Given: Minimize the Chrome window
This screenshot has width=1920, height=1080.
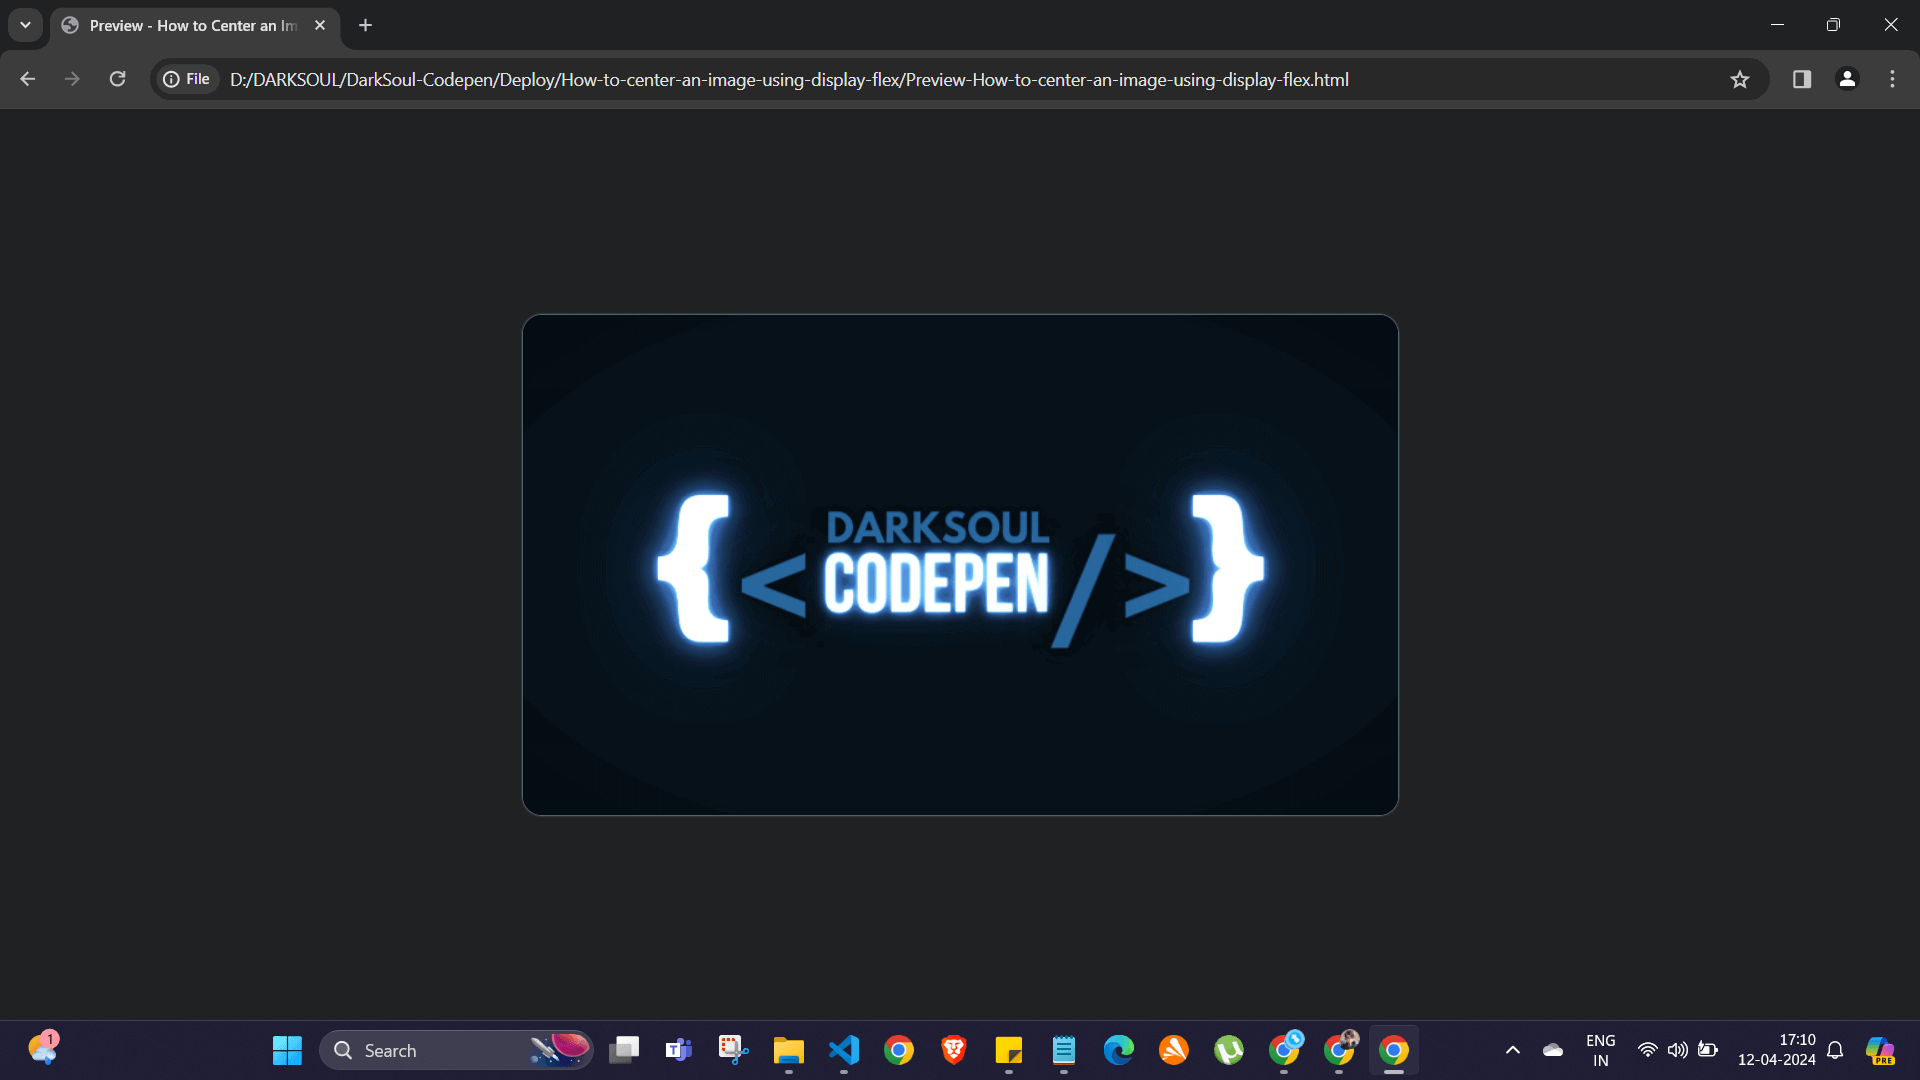Looking at the screenshot, I should [1777, 25].
